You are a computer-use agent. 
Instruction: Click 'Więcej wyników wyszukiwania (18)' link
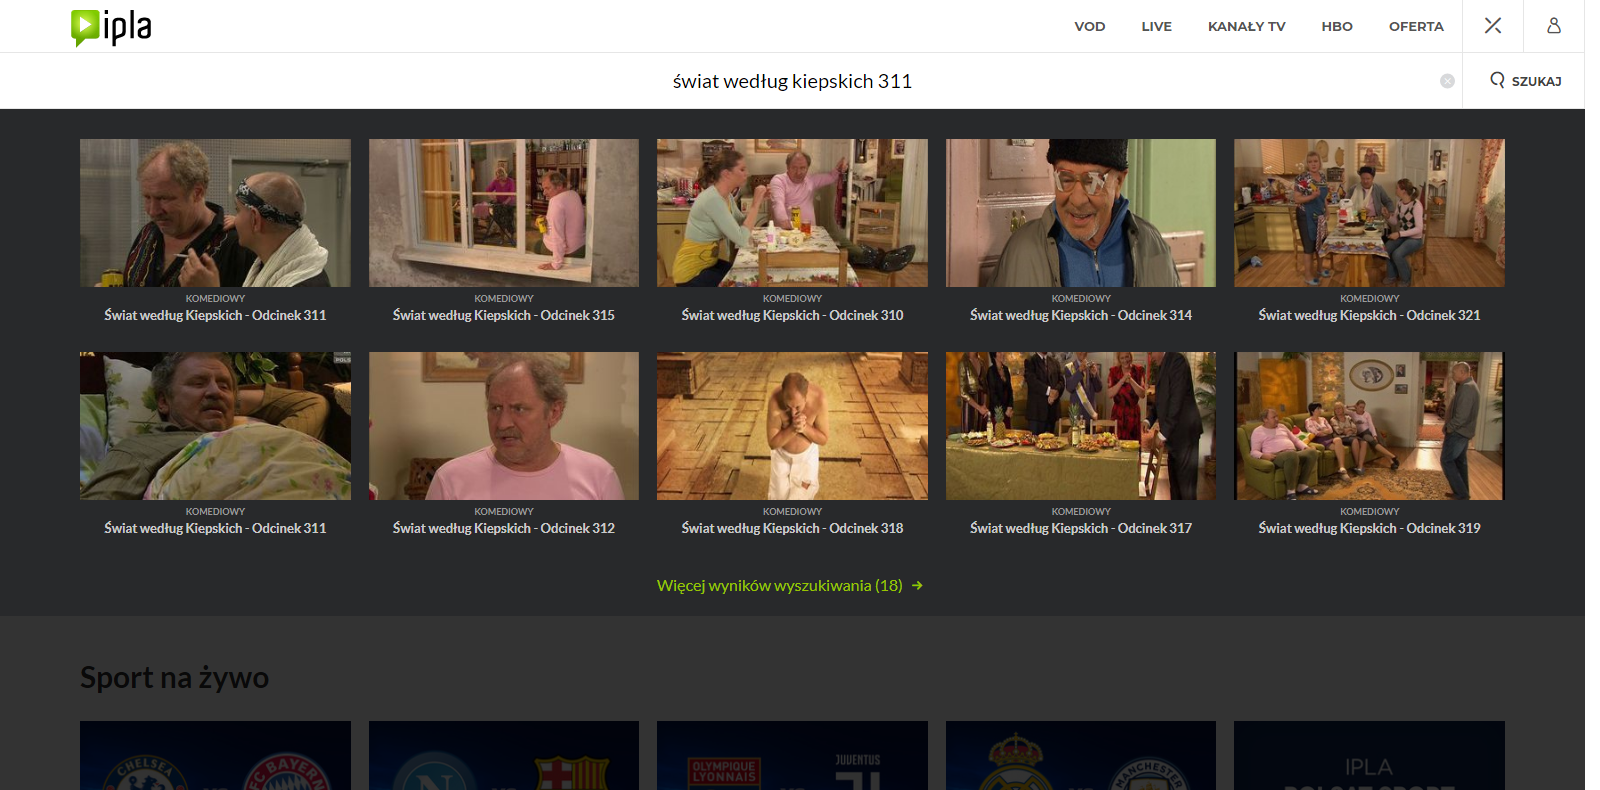click(780, 585)
